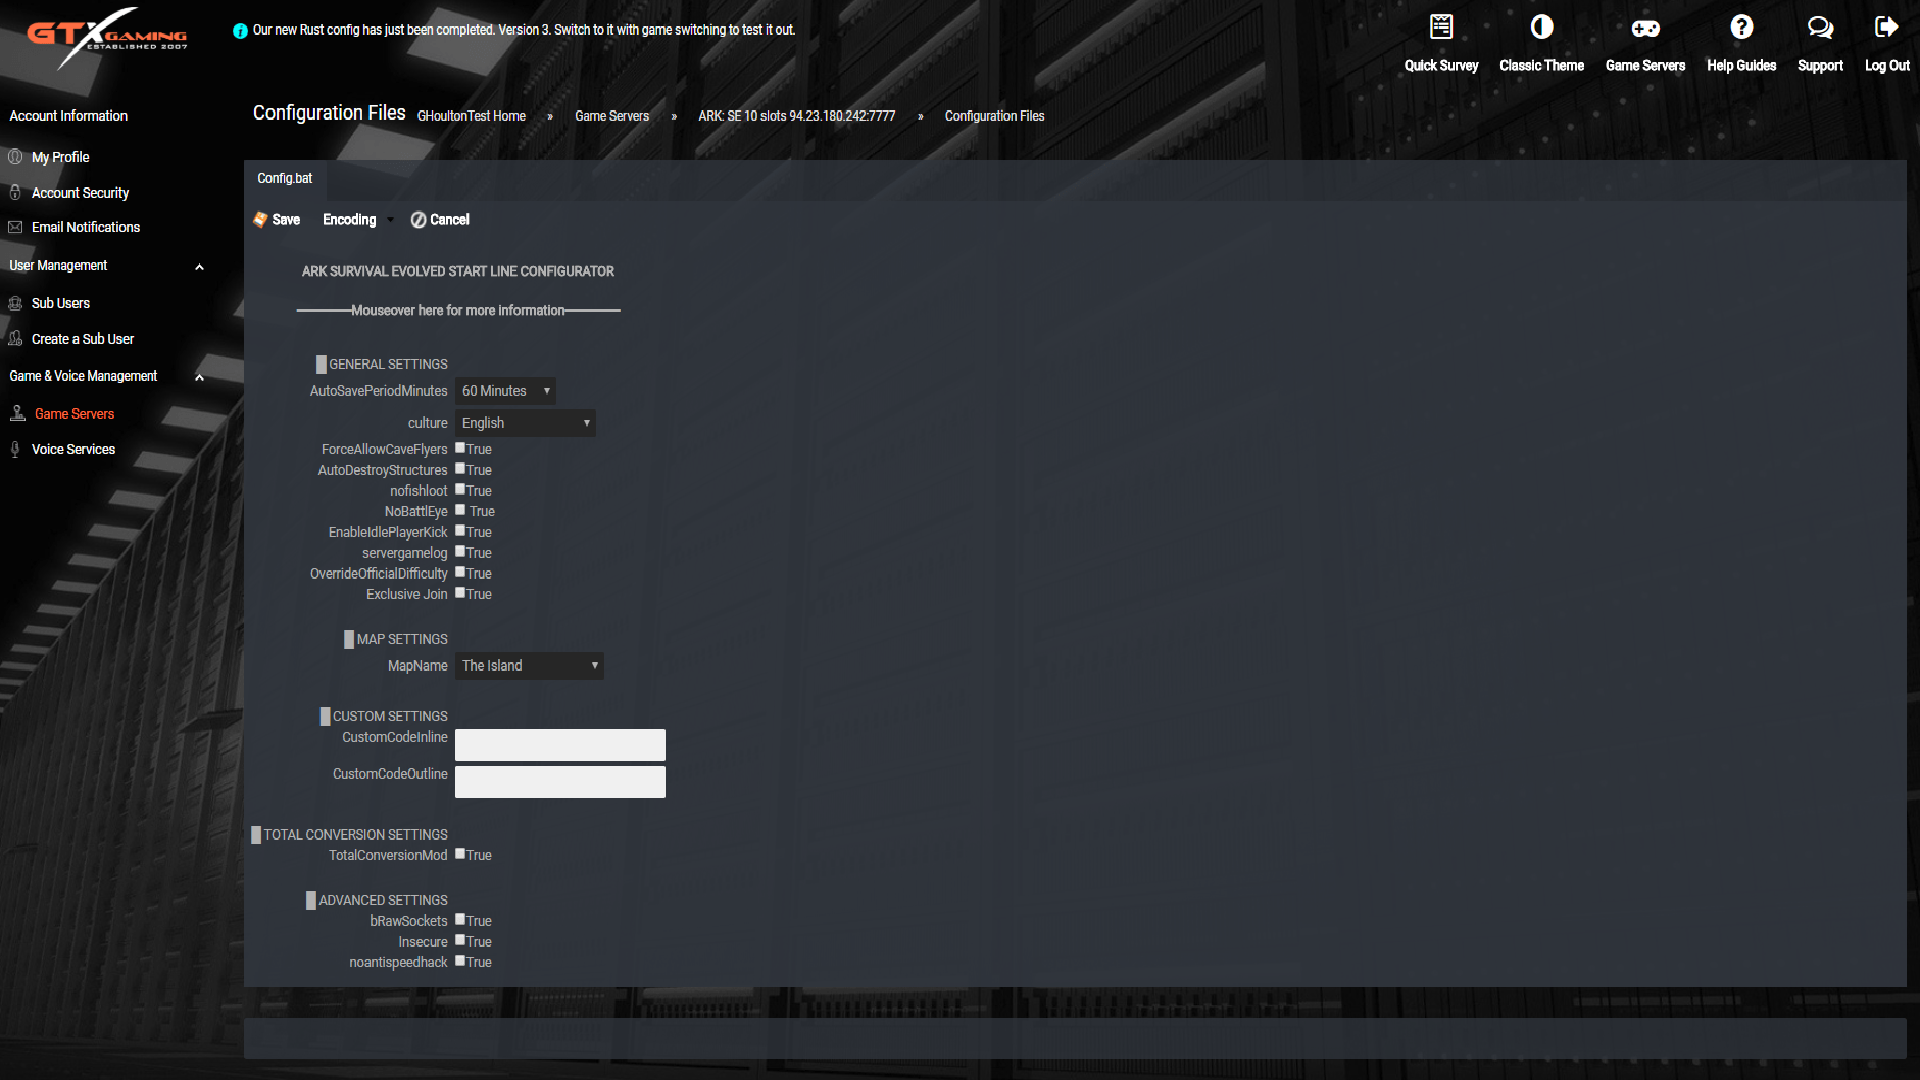
Task: Open AutoSavePeriodMinutes dropdown
Action: click(506, 390)
